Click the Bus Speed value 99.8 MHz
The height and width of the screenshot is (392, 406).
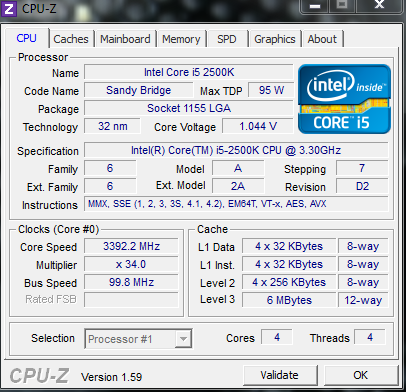[x=131, y=282]
